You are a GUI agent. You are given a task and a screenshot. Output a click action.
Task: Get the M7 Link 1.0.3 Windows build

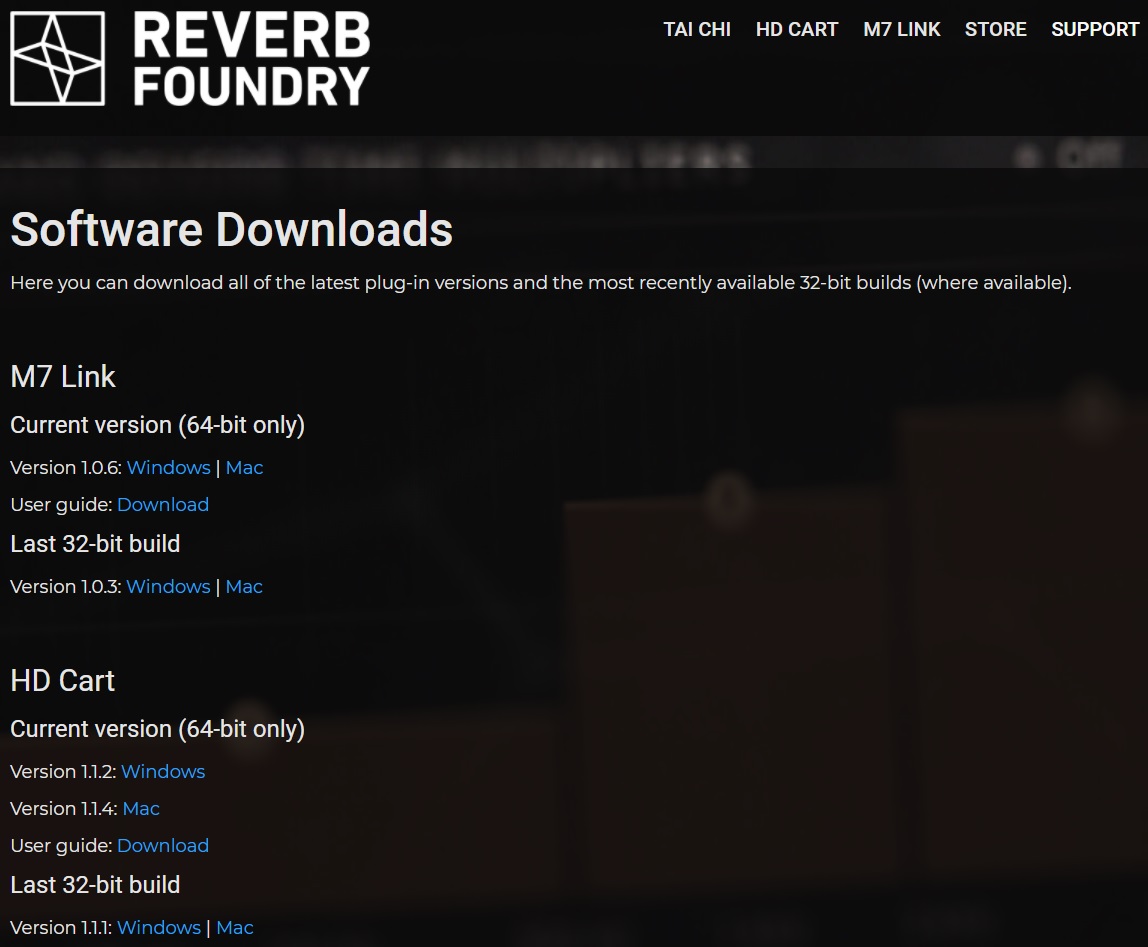click(x=167, y=586)
